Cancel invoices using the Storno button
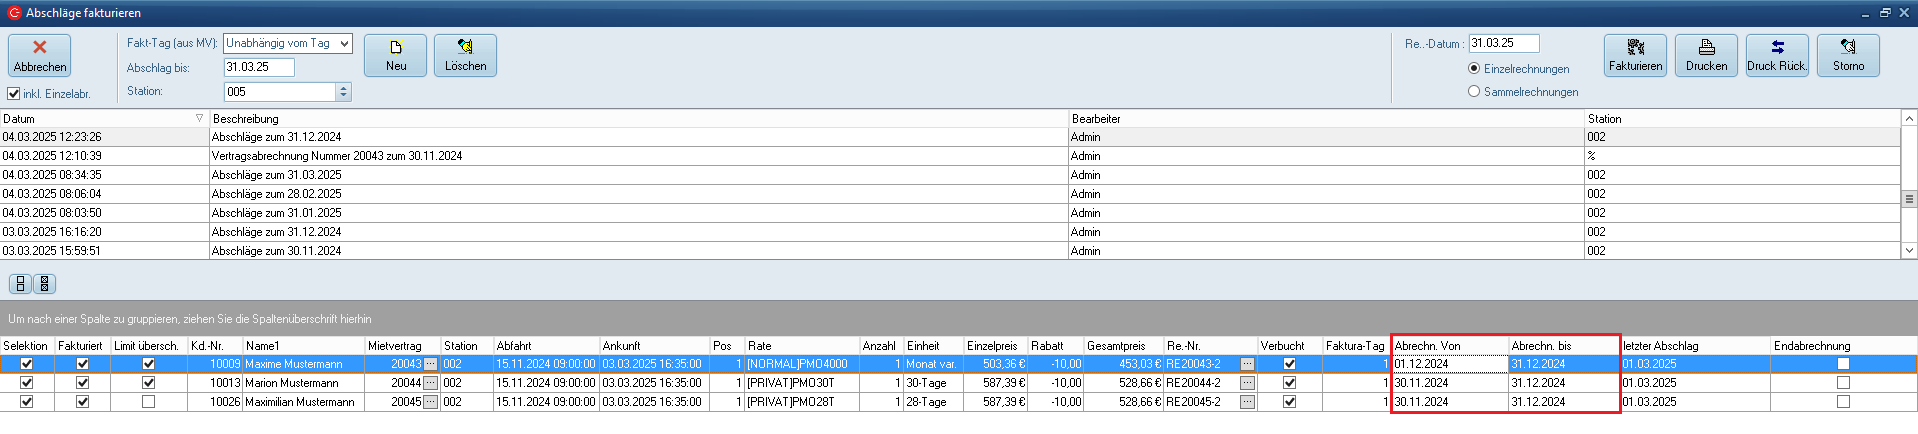The image size is (1918, 434). pos(1848,55)
